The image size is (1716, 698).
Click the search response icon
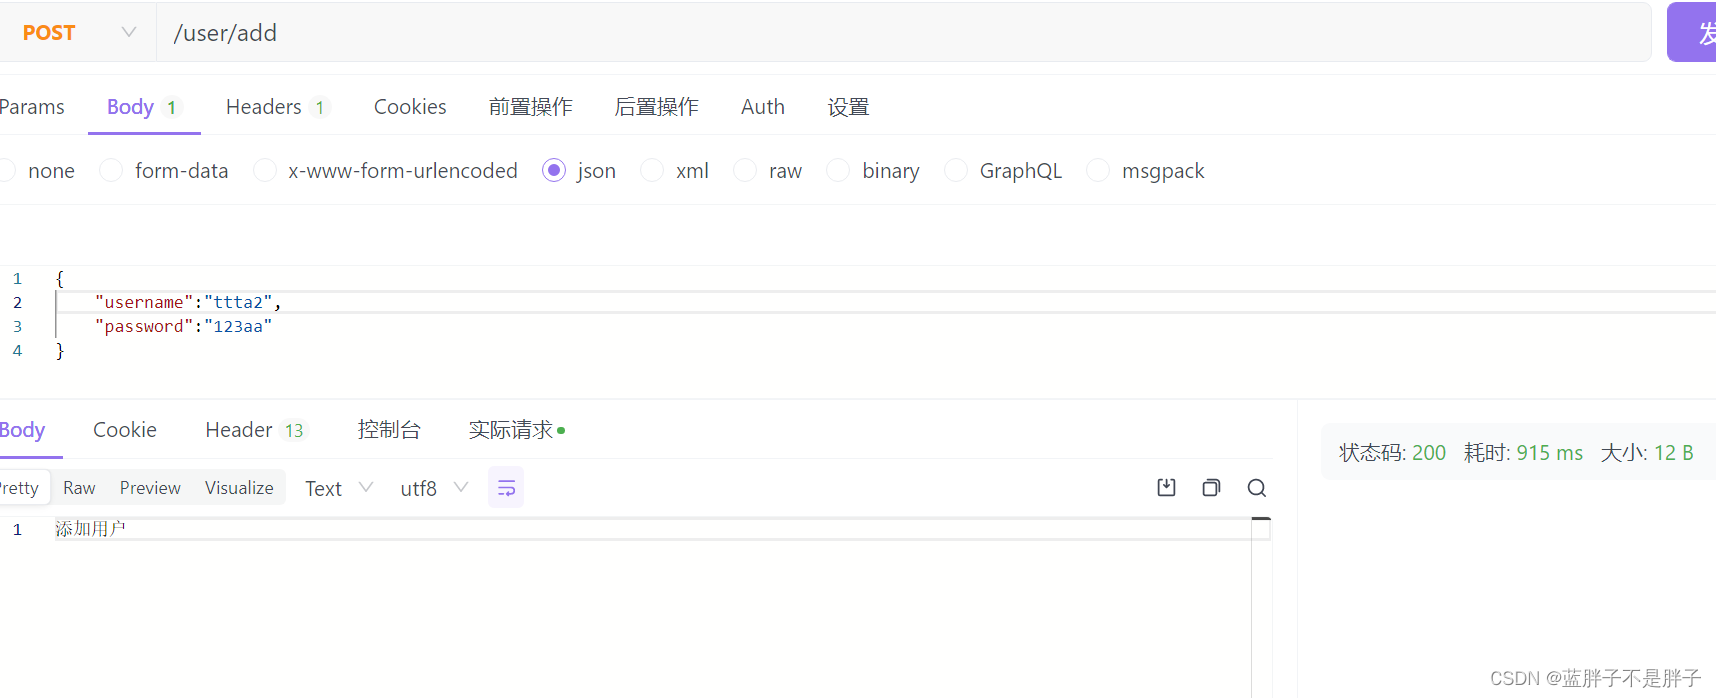click(1257, 488)
